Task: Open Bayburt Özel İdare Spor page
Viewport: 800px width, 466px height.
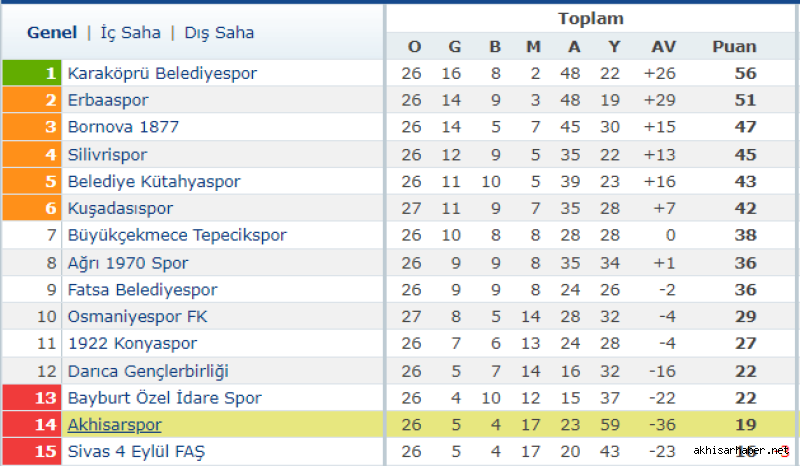Action: pyautogui.click(x=165, y=398)
